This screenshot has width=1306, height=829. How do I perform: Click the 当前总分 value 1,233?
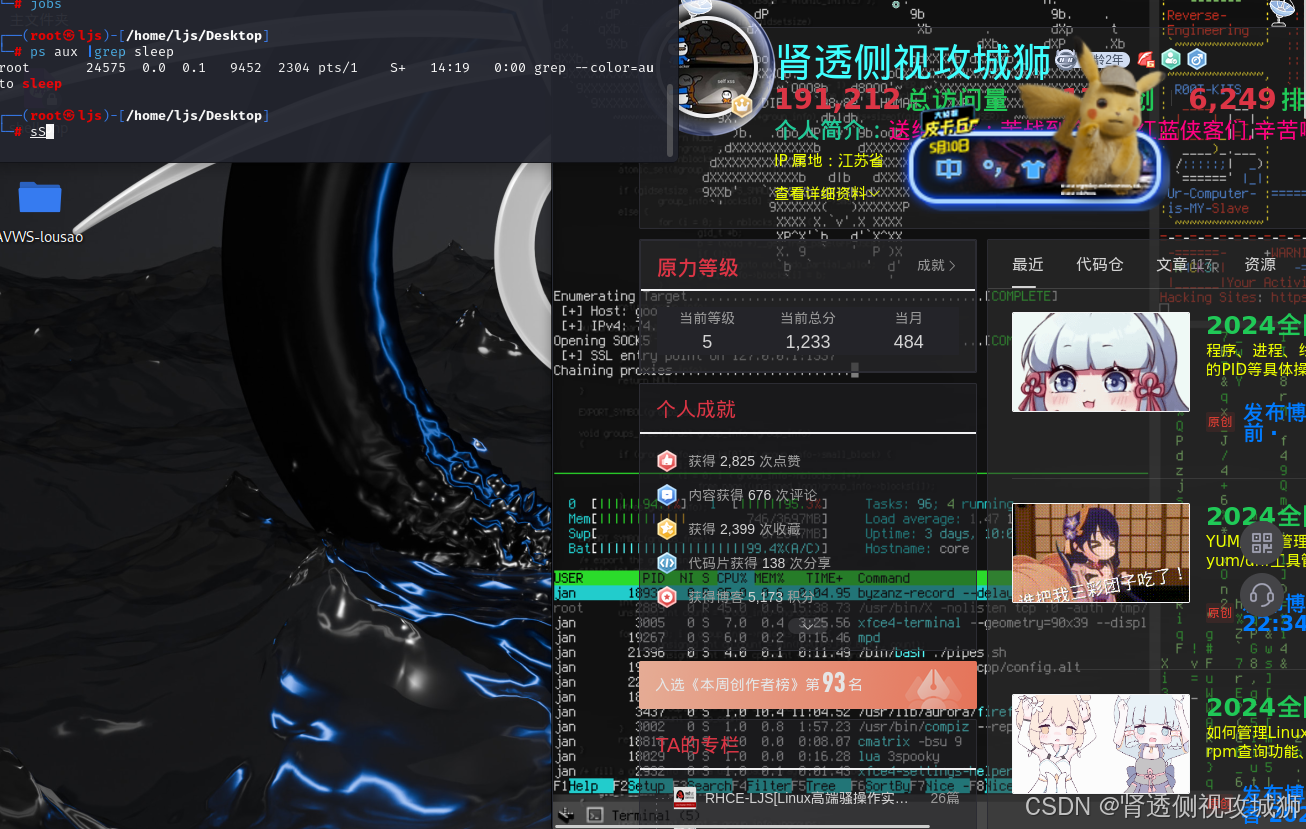(808, 341)
